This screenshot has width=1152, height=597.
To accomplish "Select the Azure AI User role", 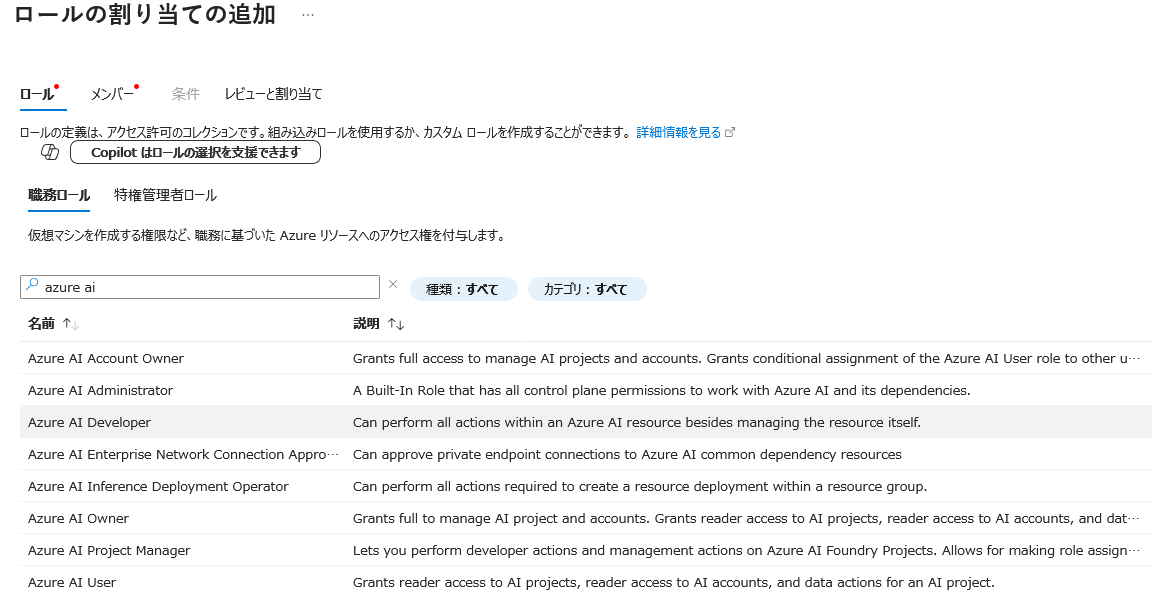I will (72, 582).
